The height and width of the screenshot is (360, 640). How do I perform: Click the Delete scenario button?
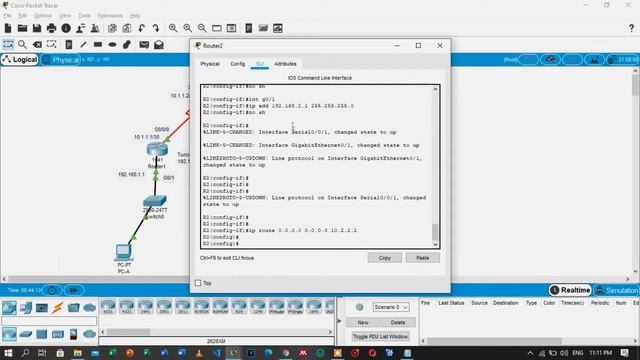pyautogui.click(x=398, y=322)
